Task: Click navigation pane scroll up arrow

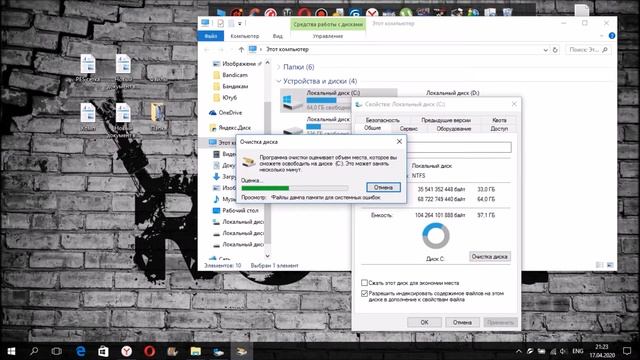Action: [267, 62]
